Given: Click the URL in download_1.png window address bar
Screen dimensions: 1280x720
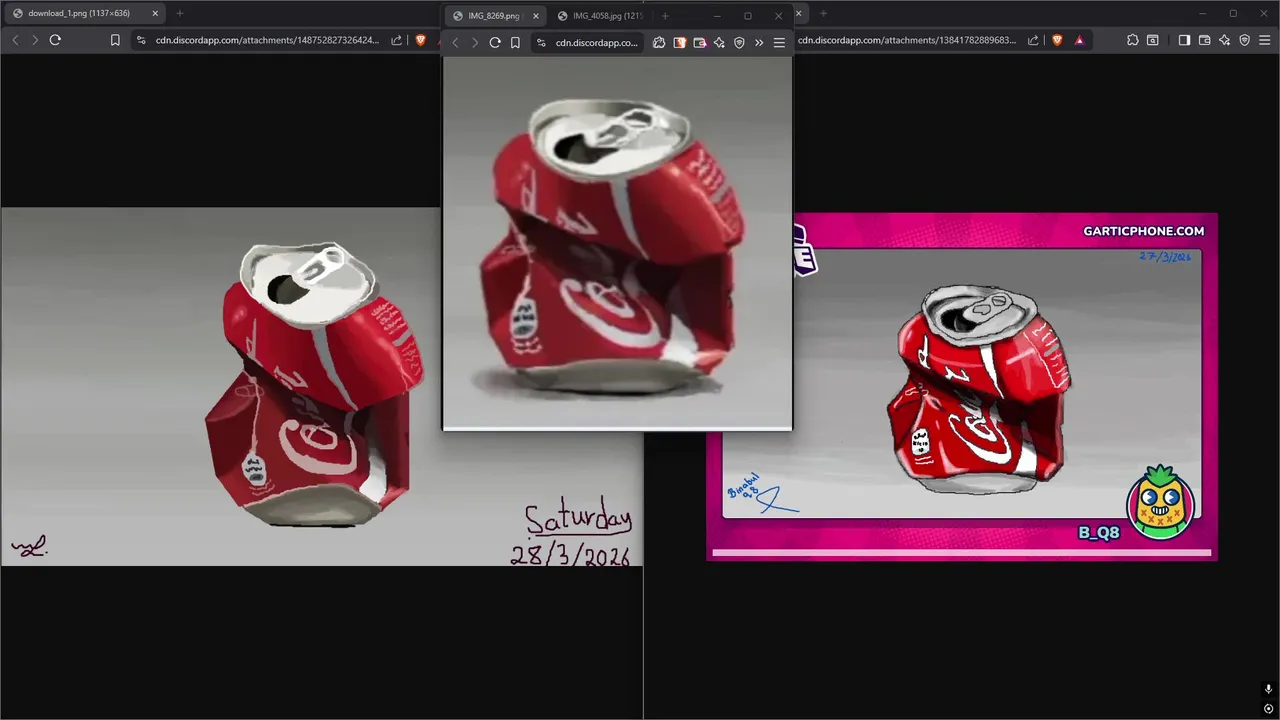Looking at the screenshot, I should click(x=267, y=40).
